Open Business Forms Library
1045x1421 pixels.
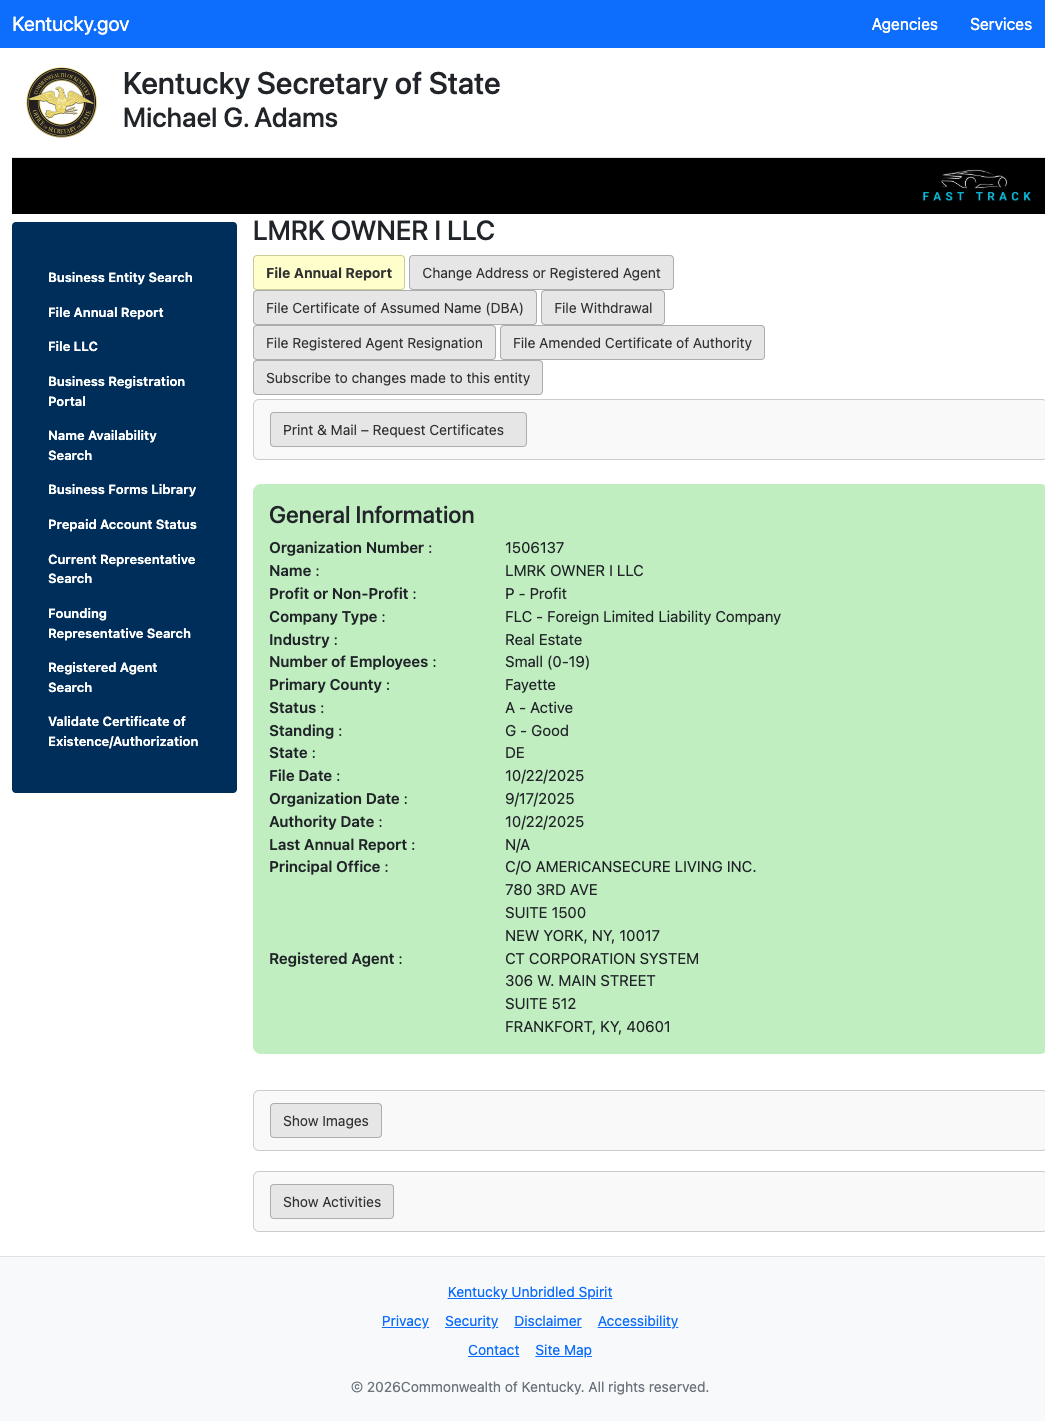point(122,489)
